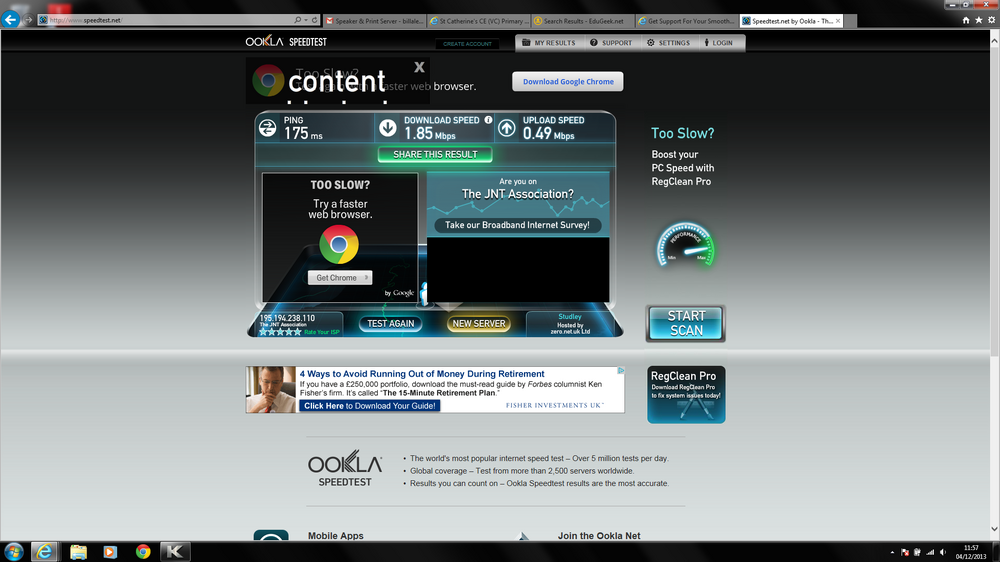Click Take our Broadband Internet Survey
Screen dimensions: 1000x562
click(x=517, y=225)
